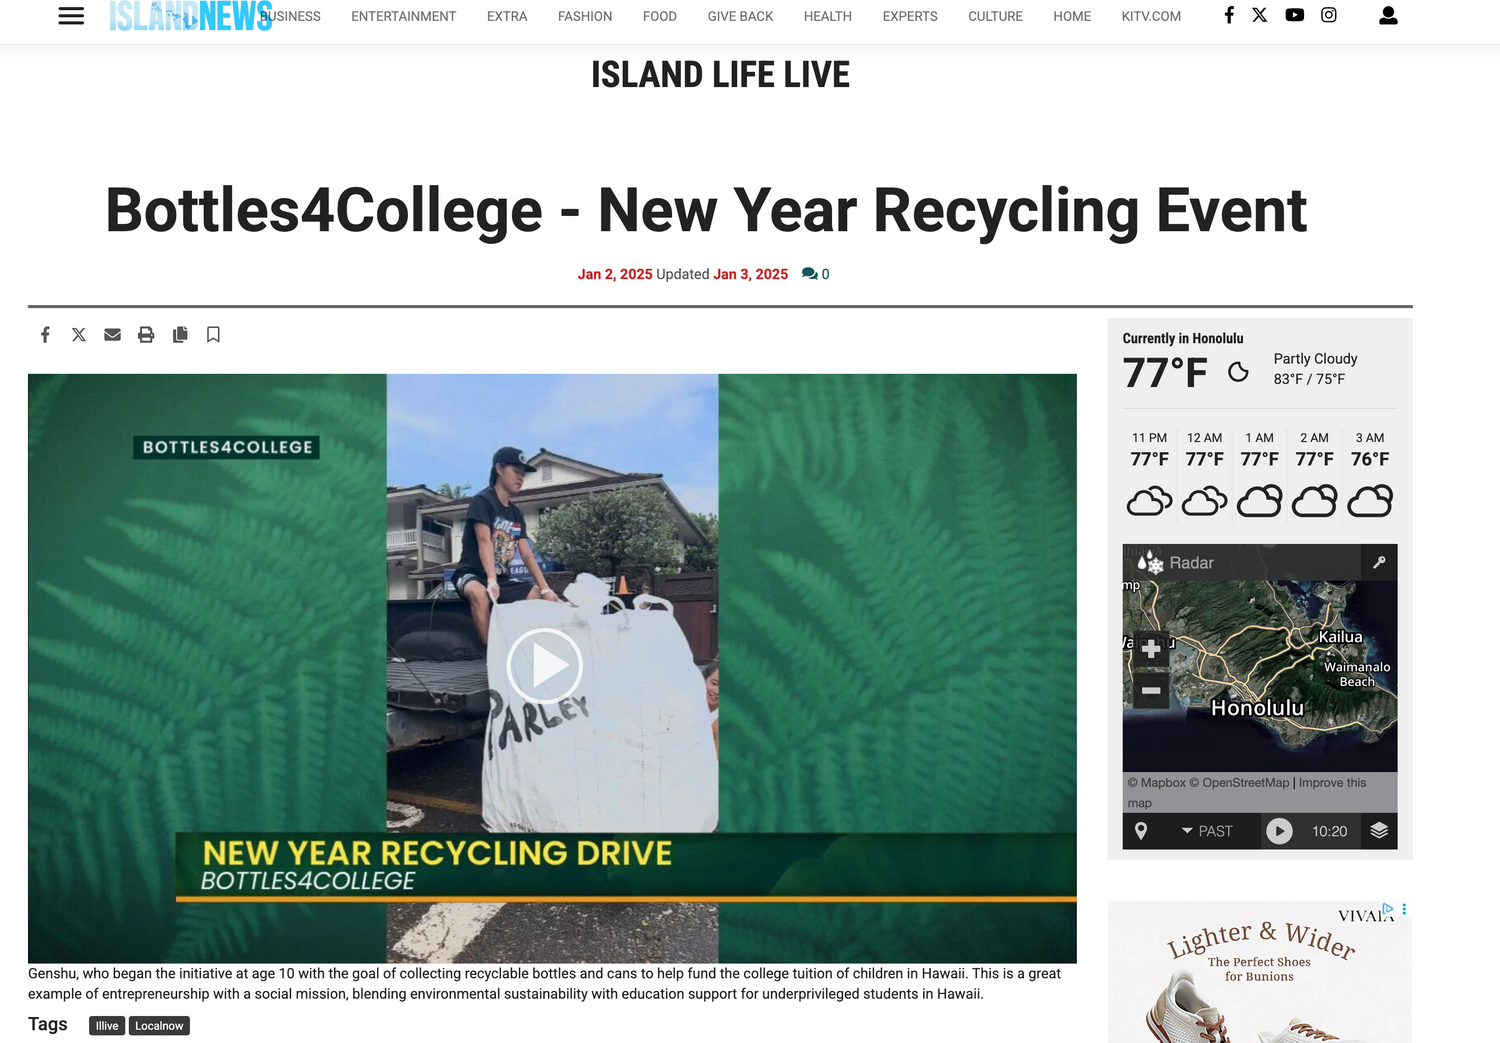
Task: Share article via email icon
Action: click(112, 335)
